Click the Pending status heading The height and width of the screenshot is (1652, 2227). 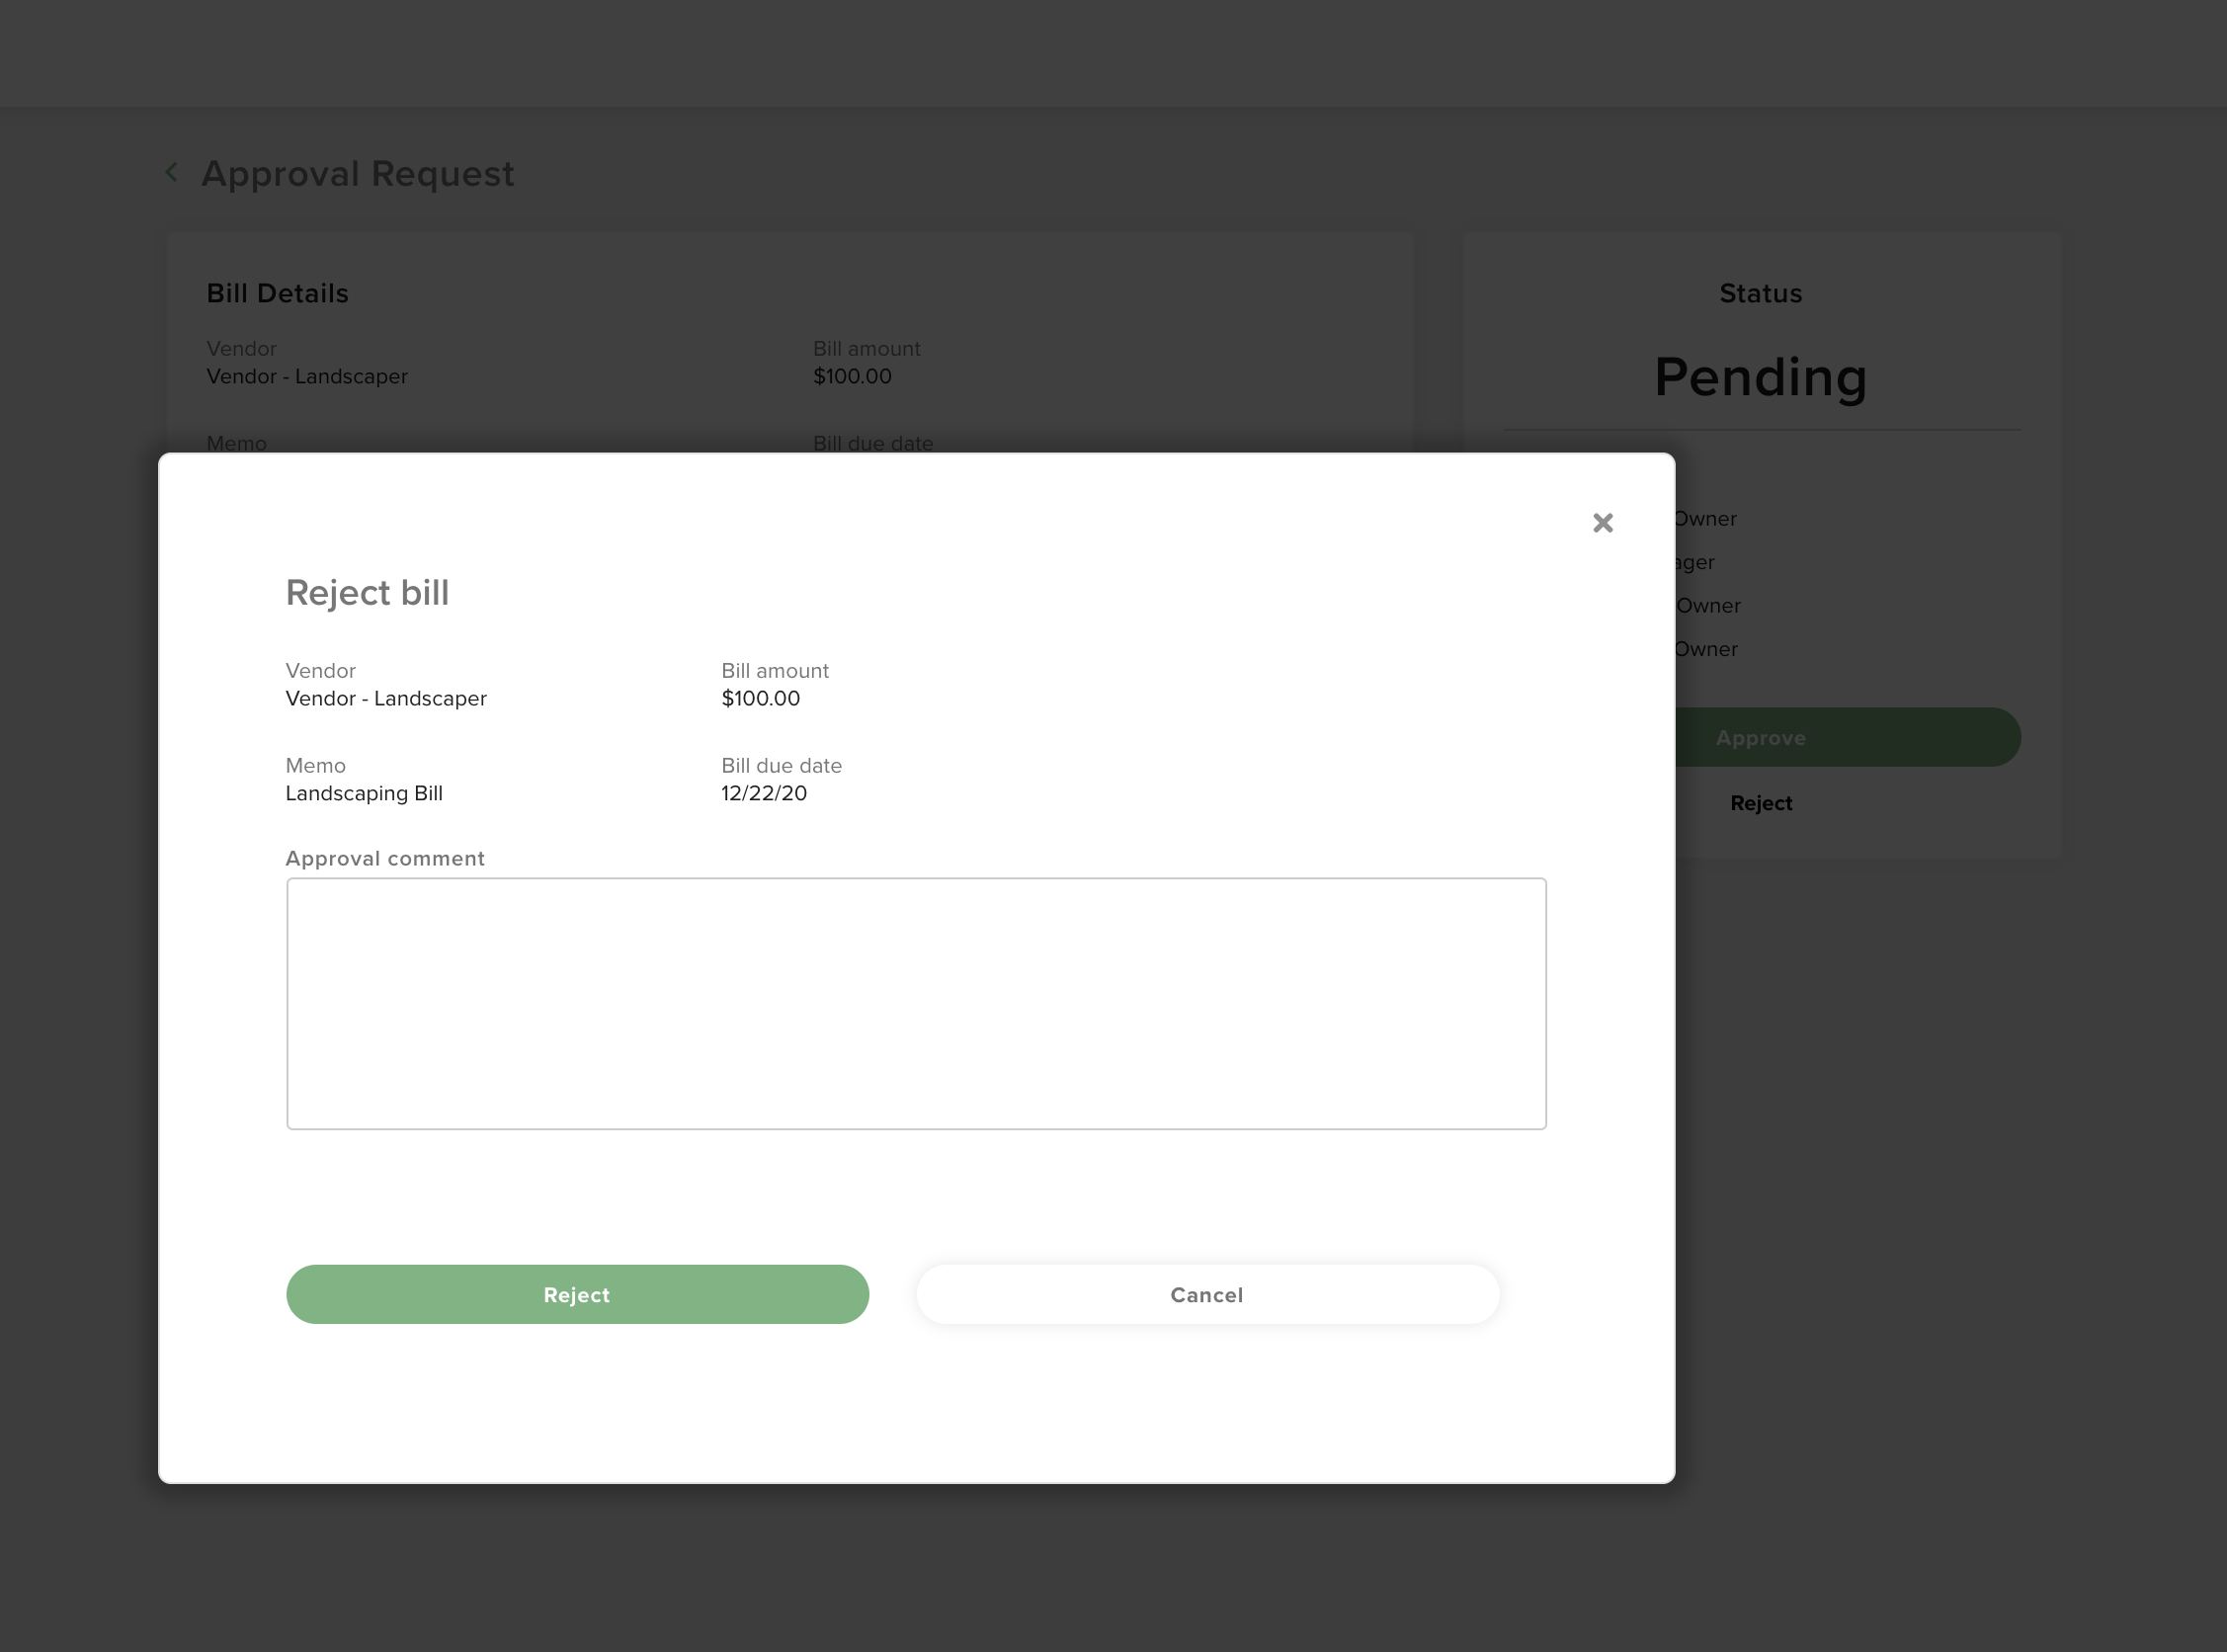tap(1760, 377)
